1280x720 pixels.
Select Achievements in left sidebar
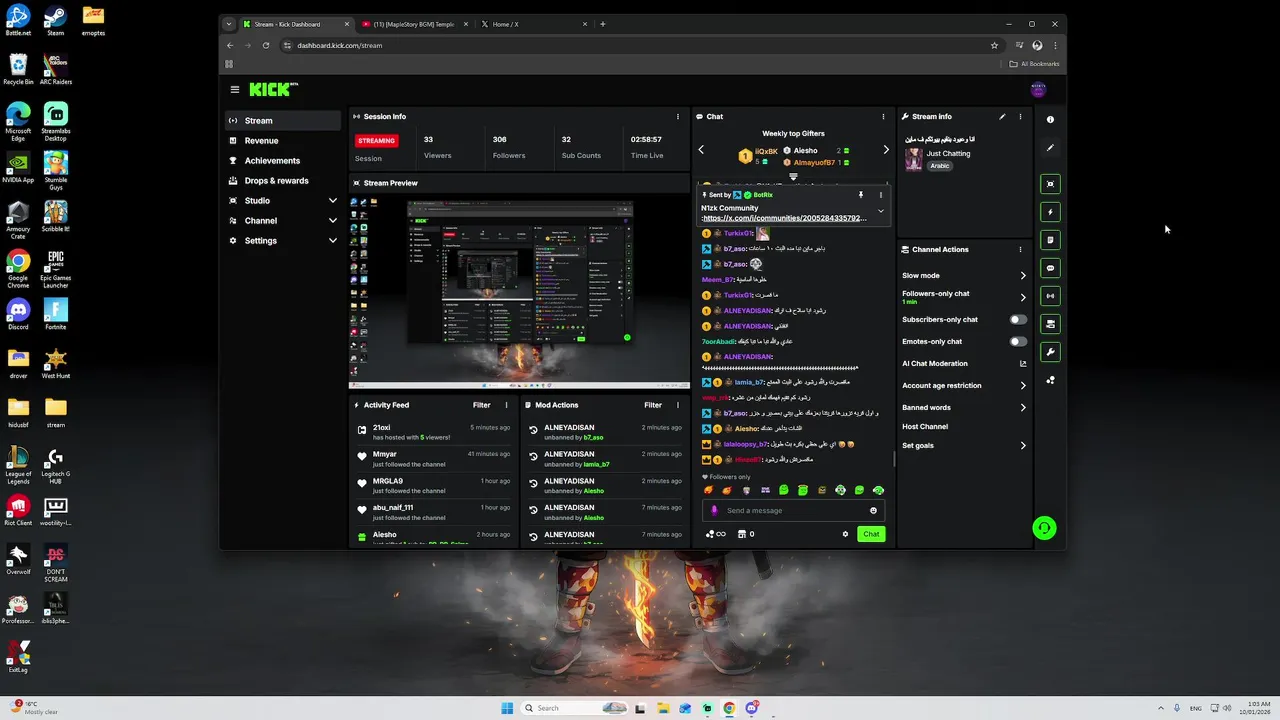click(283, 161)
